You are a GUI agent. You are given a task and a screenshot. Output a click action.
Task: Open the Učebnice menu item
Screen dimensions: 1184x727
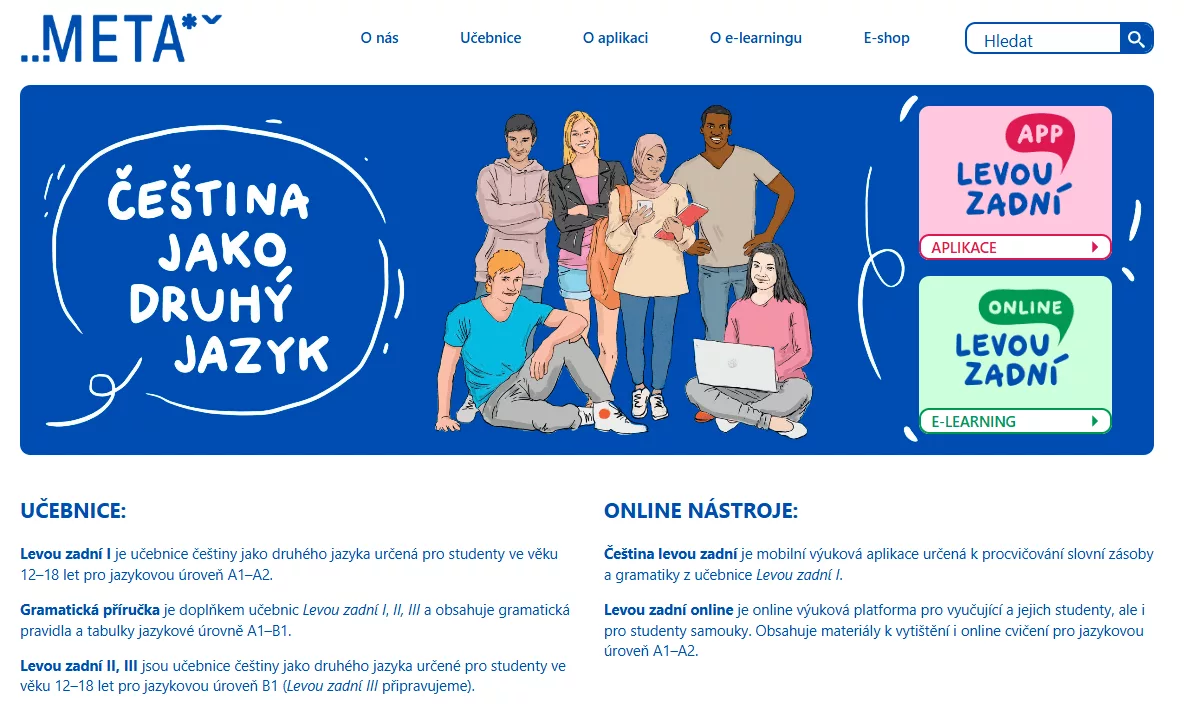click(491, 38)
